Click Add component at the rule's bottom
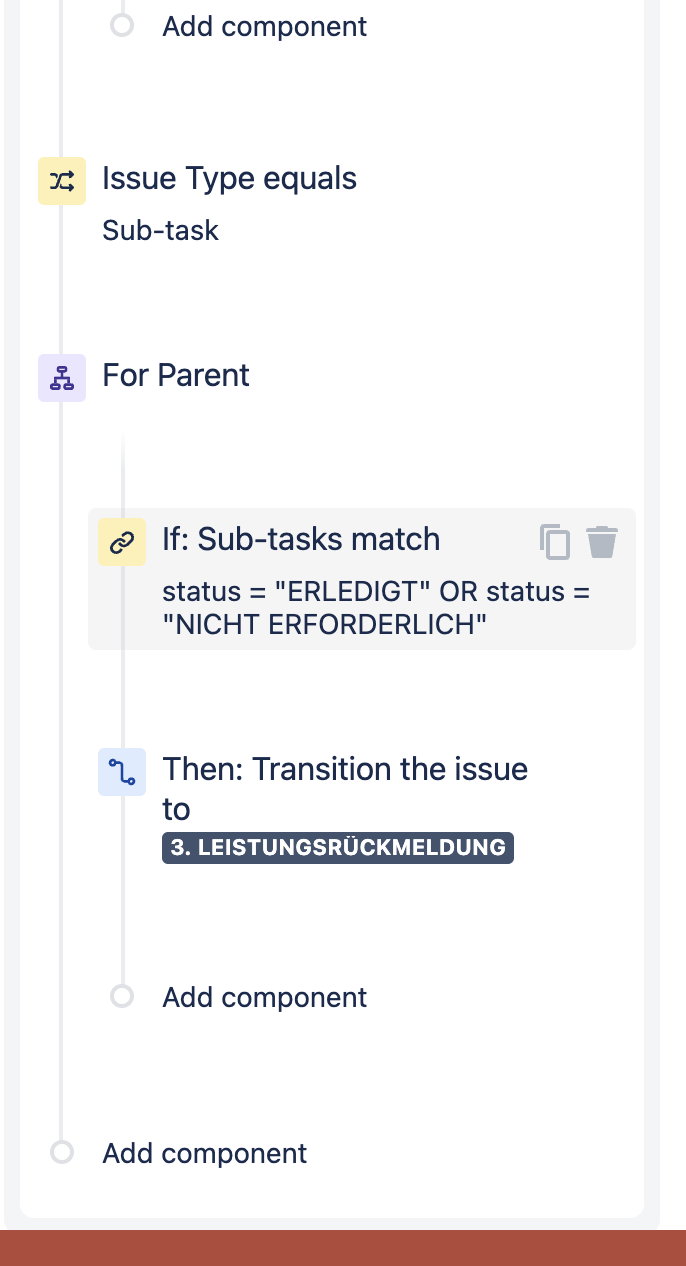Screen dimensions: 686x1266 click(204, 1152)
